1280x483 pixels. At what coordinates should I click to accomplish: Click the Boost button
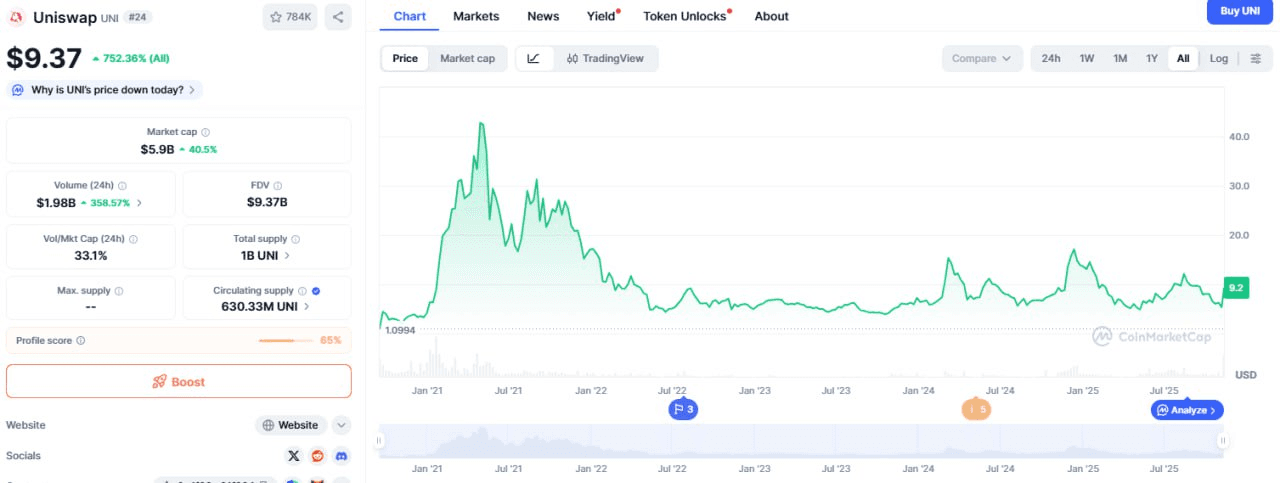(179, 382)
